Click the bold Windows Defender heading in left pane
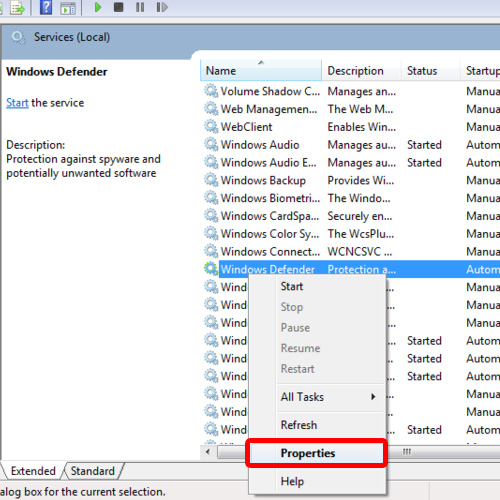The width and height of the screenshot is (500, 500). [57, 72]
